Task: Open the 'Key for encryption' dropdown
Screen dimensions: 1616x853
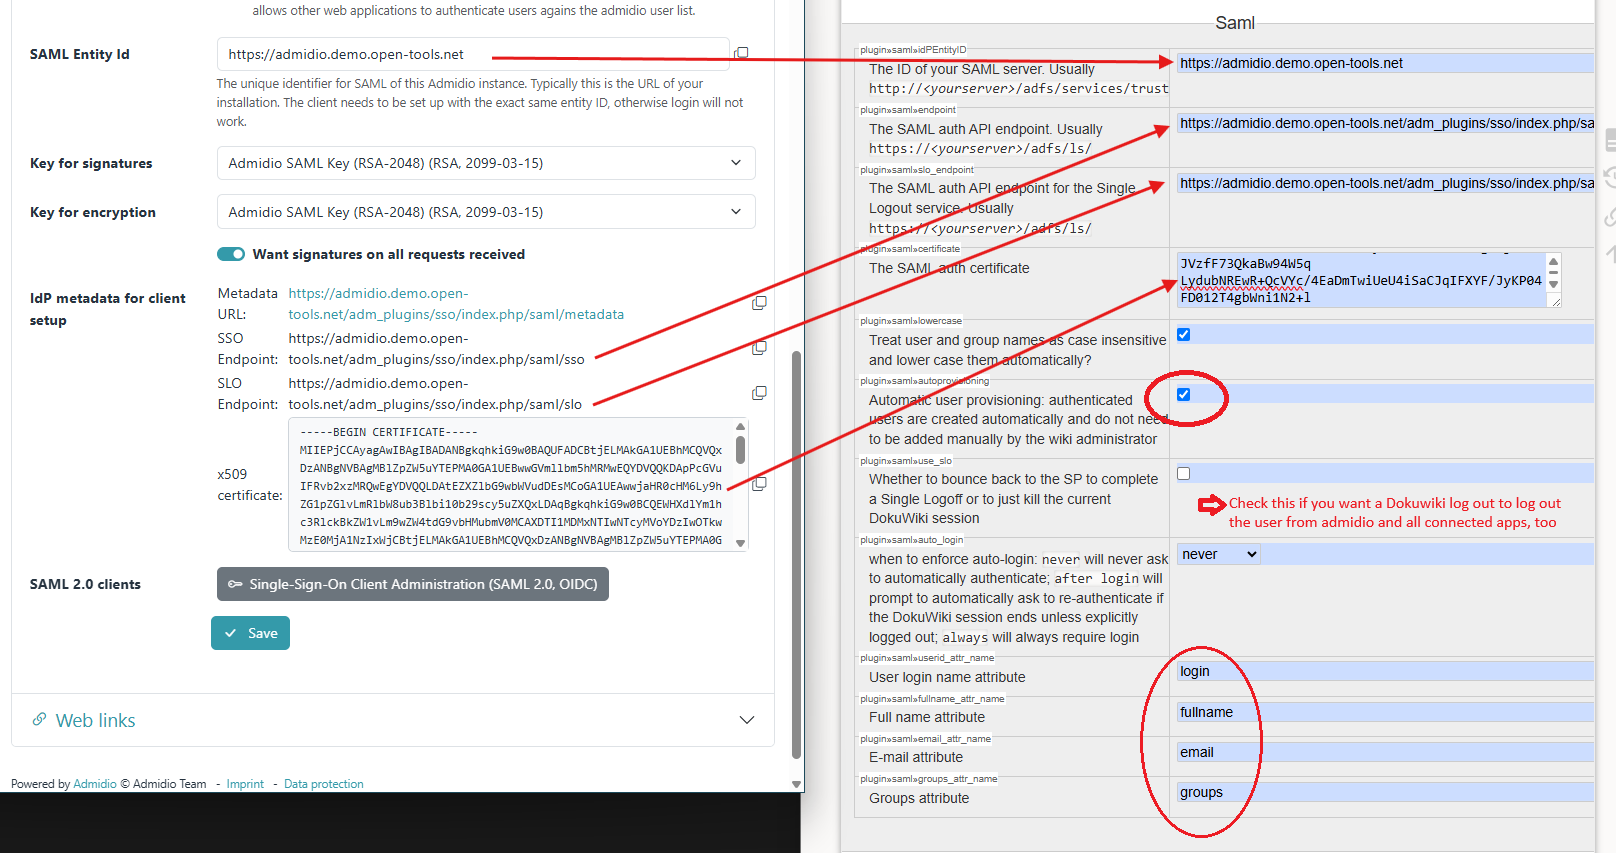Action: [486, 212]
